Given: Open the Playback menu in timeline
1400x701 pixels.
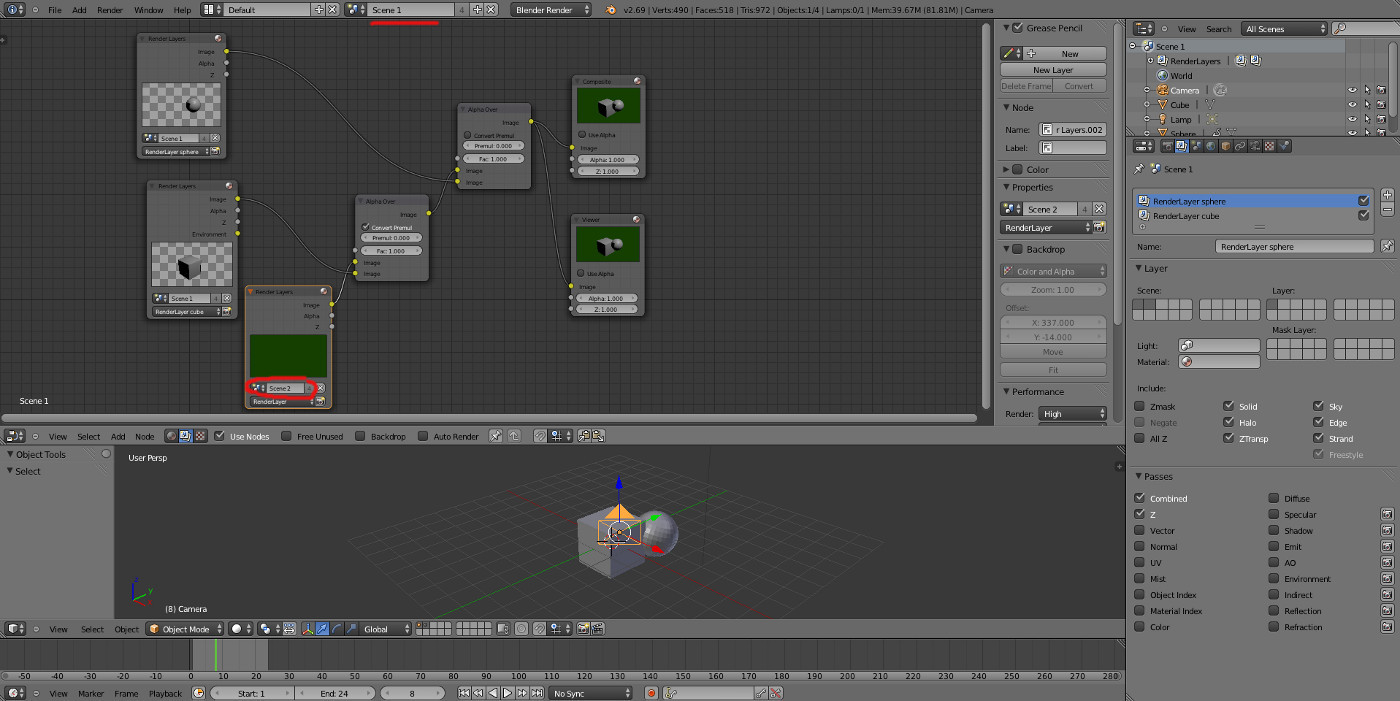Looking at the screenshot, I should (166, 693).
